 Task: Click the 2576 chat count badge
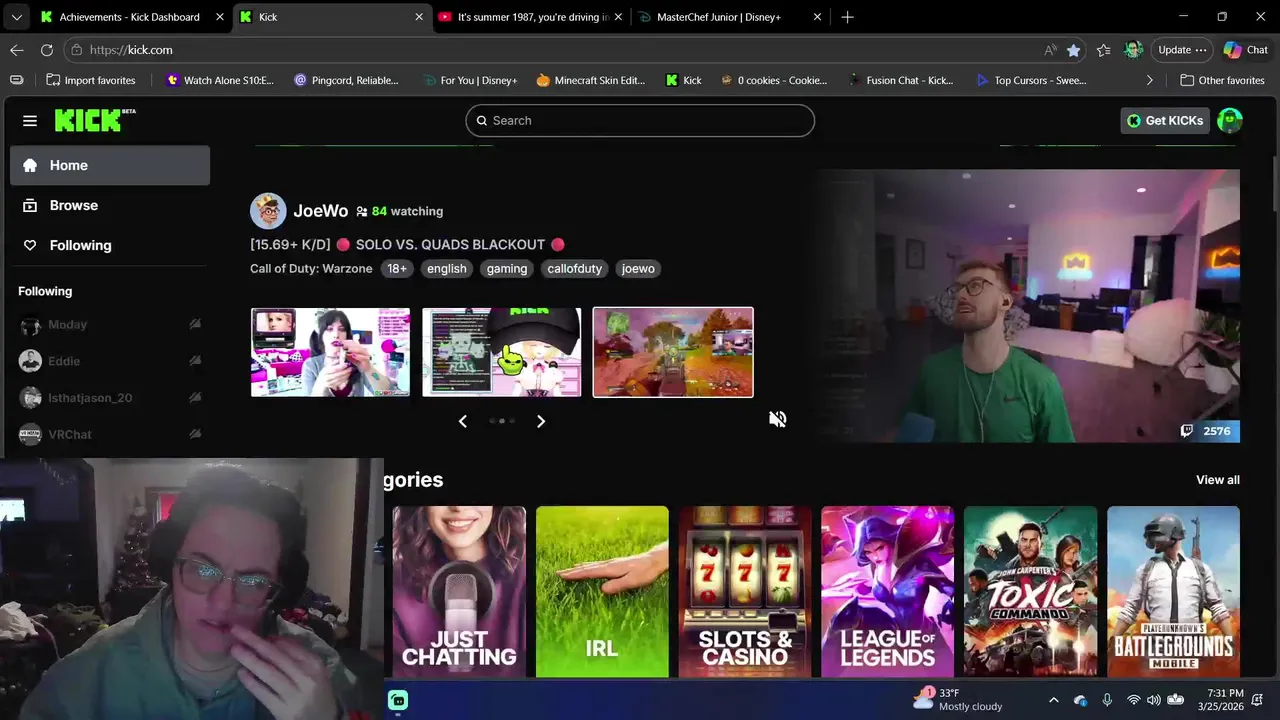(1209, 431)
